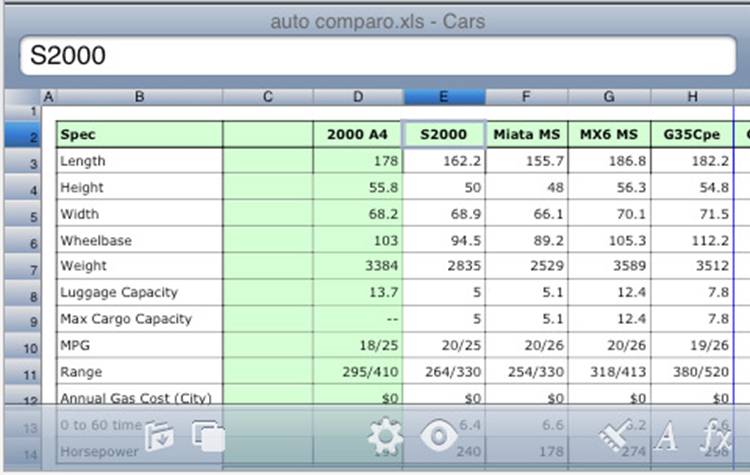This screenshot has width=750, height=475.
Task: Select column H header
Action: point(692,97)
